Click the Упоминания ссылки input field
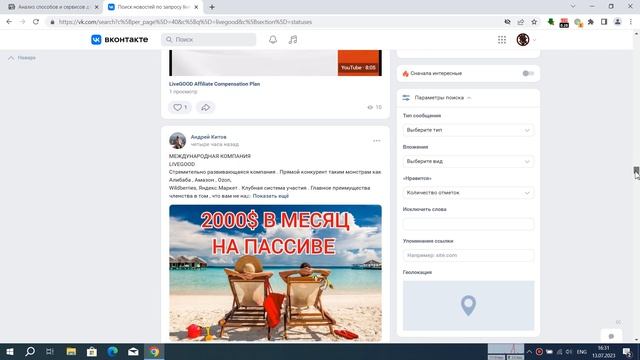The width and height of the screenshot is (640, 360). [468, 255]
